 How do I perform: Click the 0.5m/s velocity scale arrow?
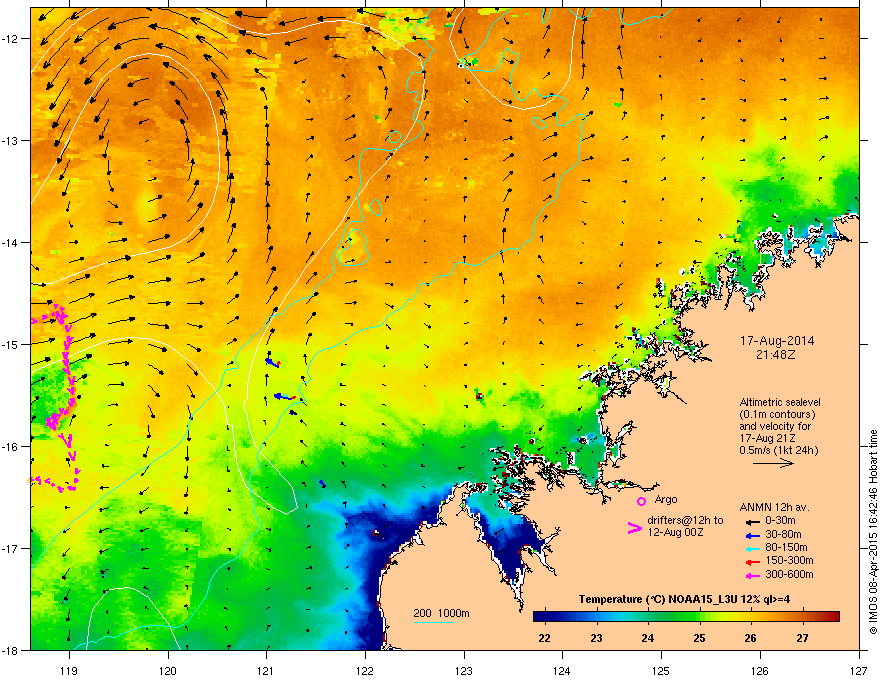(x=773, y=463)
